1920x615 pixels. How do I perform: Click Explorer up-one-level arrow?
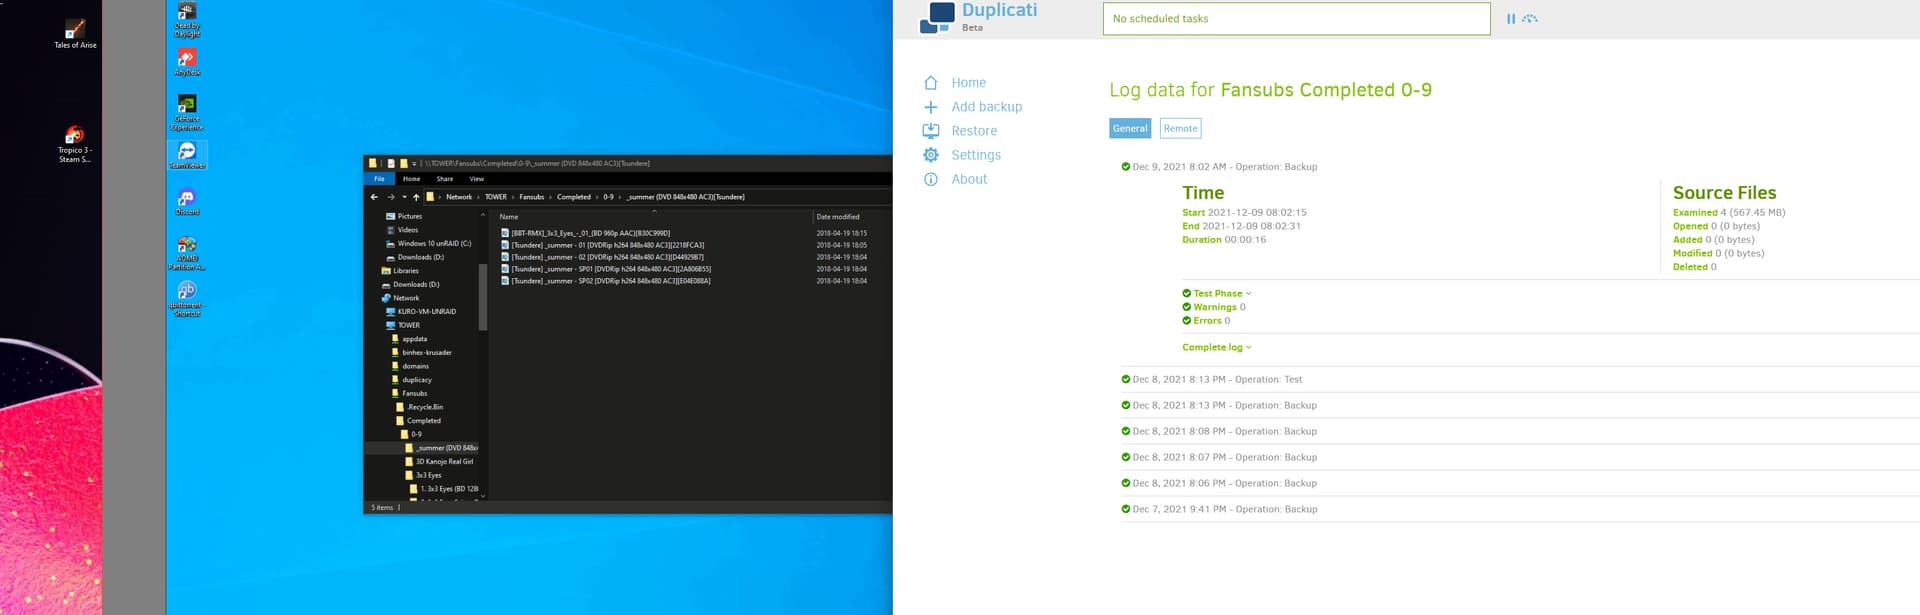(x=416, y=197)
